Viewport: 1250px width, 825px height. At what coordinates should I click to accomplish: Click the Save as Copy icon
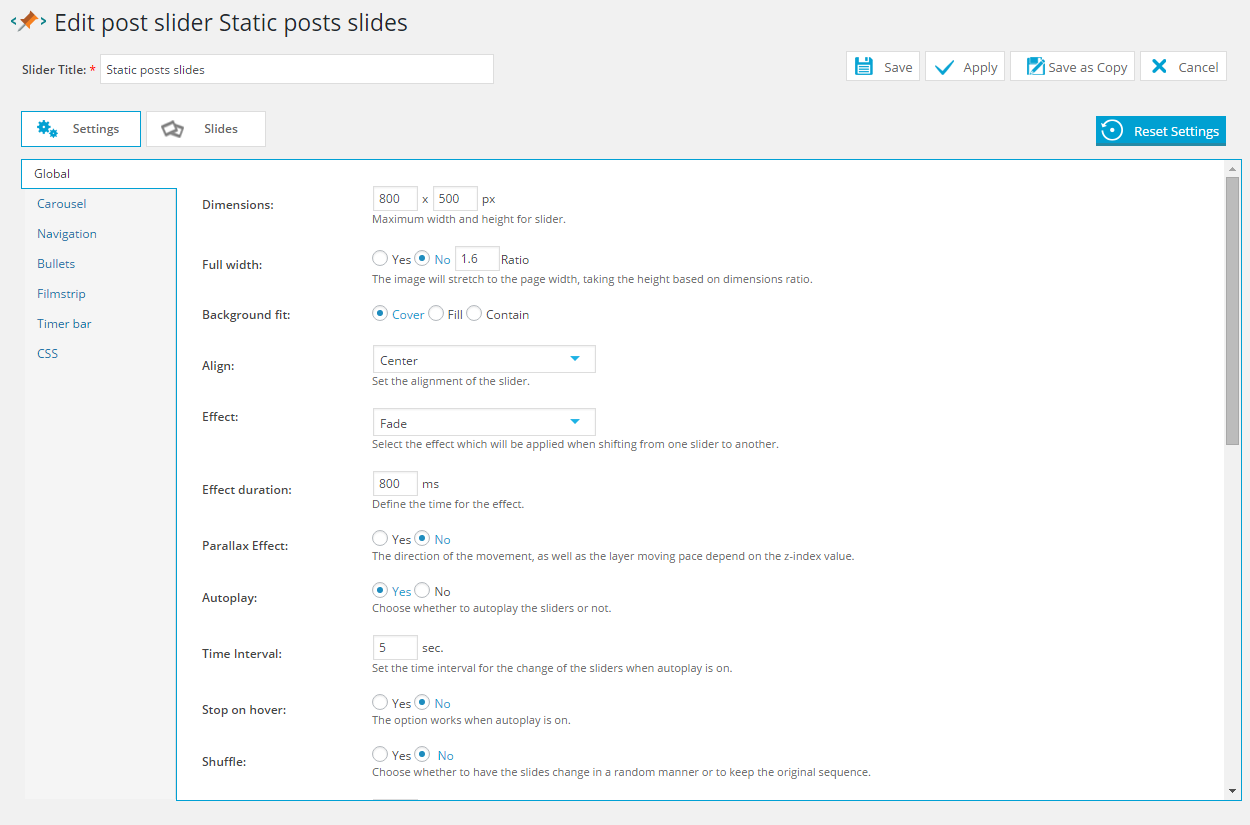(1035, 67)
